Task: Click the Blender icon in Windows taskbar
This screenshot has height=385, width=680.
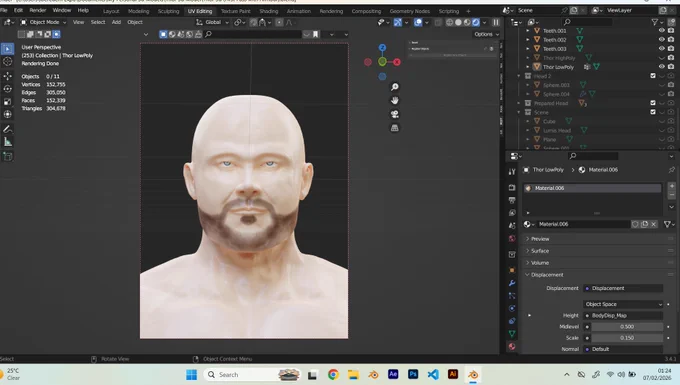Action: [473, 374]
